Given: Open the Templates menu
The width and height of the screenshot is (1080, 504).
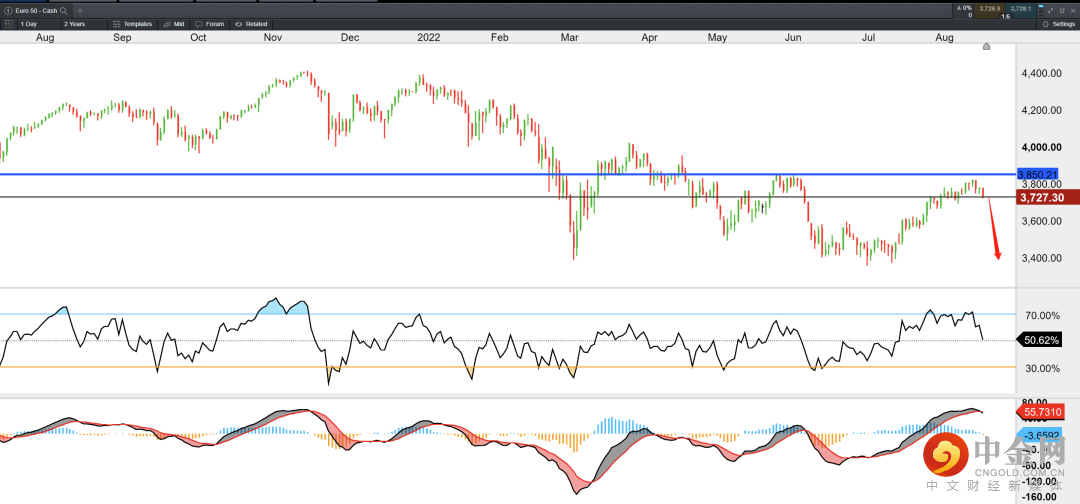Looking at the screenshot, I should (132, 23).
